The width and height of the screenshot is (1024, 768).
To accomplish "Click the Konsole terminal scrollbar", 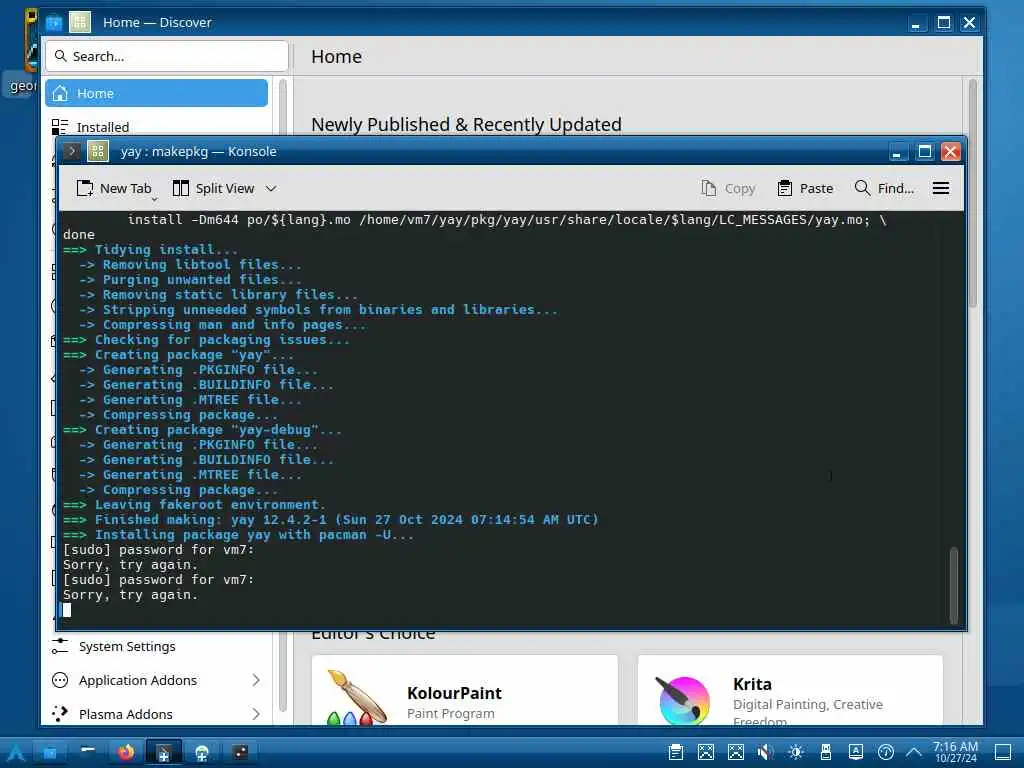I will [953, 585].
